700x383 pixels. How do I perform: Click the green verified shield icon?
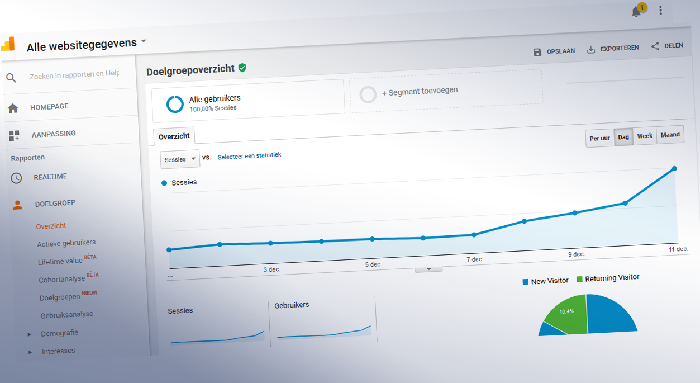tap(242, 67)
